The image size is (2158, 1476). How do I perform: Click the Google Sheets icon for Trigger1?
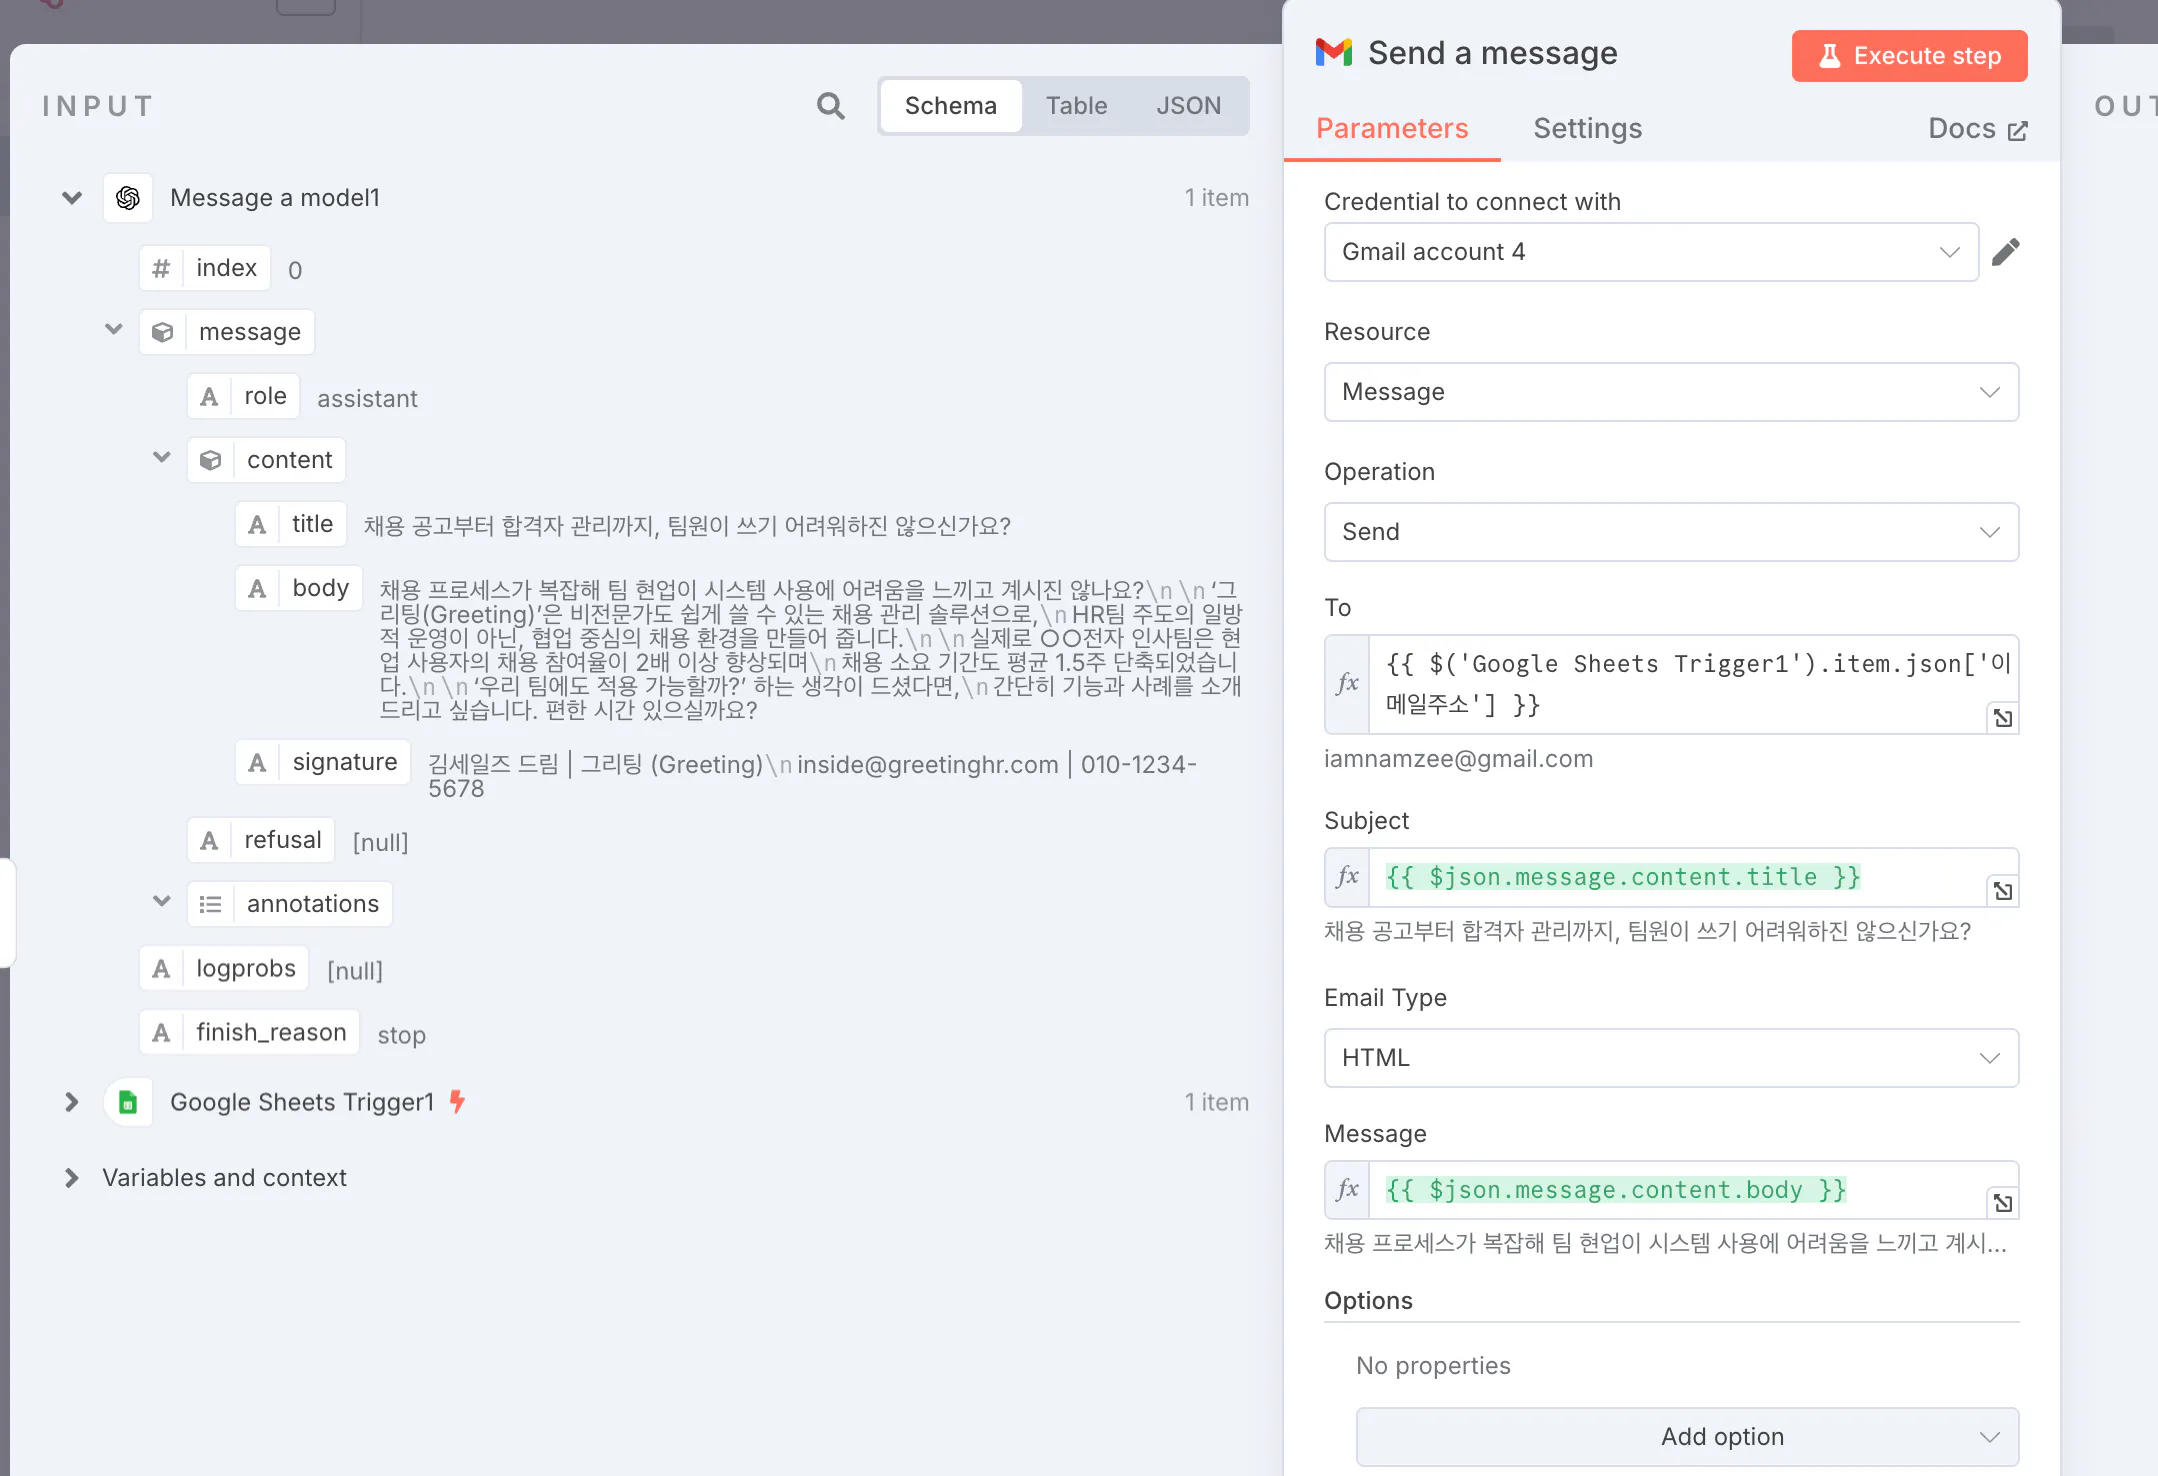coord(128,1102)
